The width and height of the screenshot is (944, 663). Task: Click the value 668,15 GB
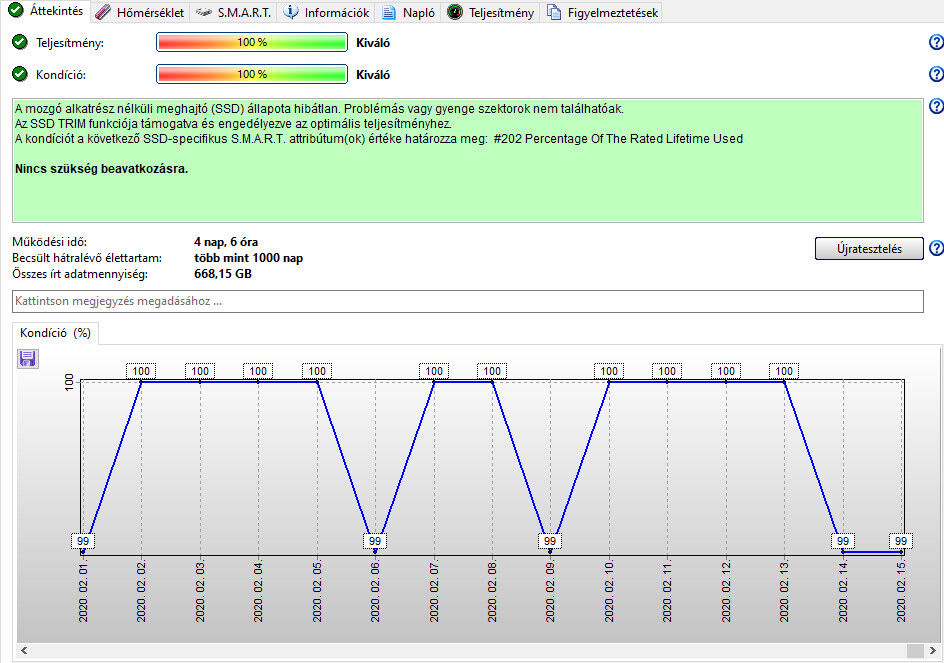coord(223,273)
